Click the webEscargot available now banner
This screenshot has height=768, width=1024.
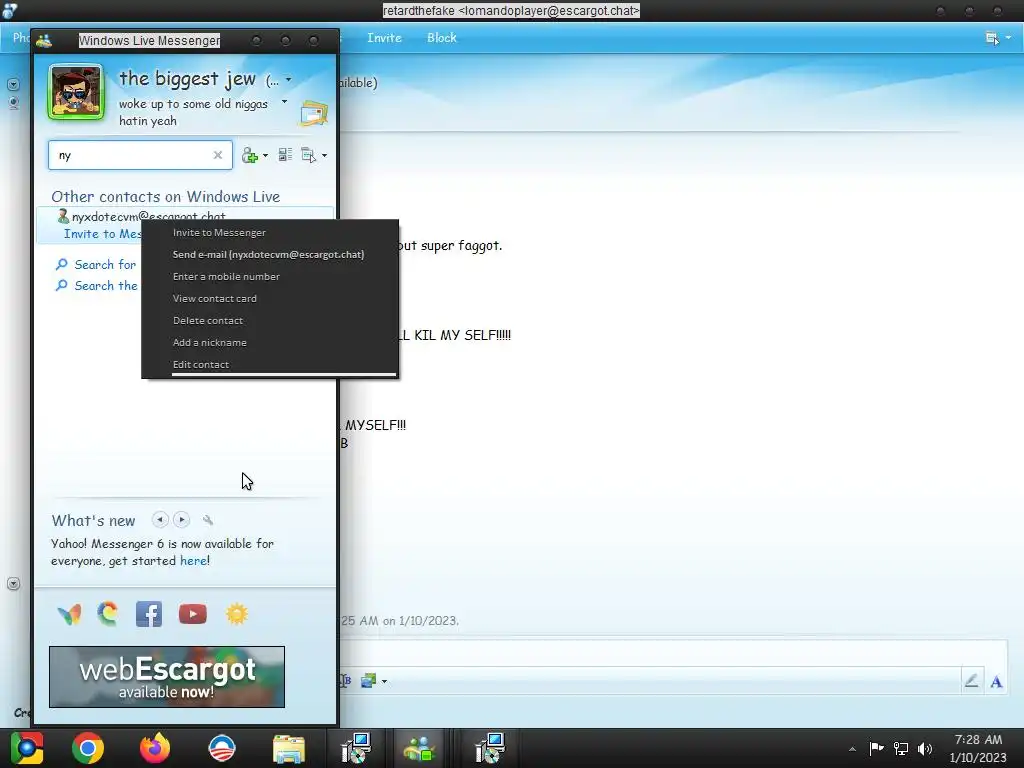[x=167, y=677]
